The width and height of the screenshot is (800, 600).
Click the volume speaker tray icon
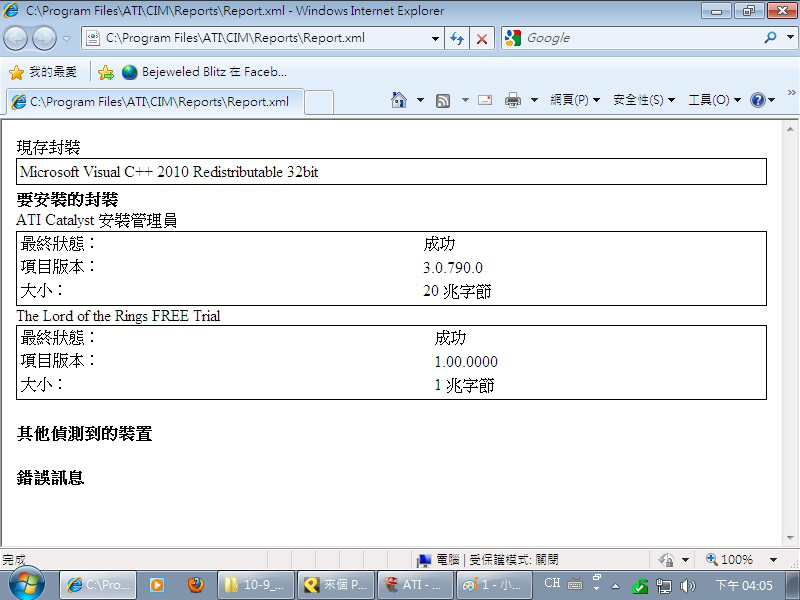click(x=687, y=586)
